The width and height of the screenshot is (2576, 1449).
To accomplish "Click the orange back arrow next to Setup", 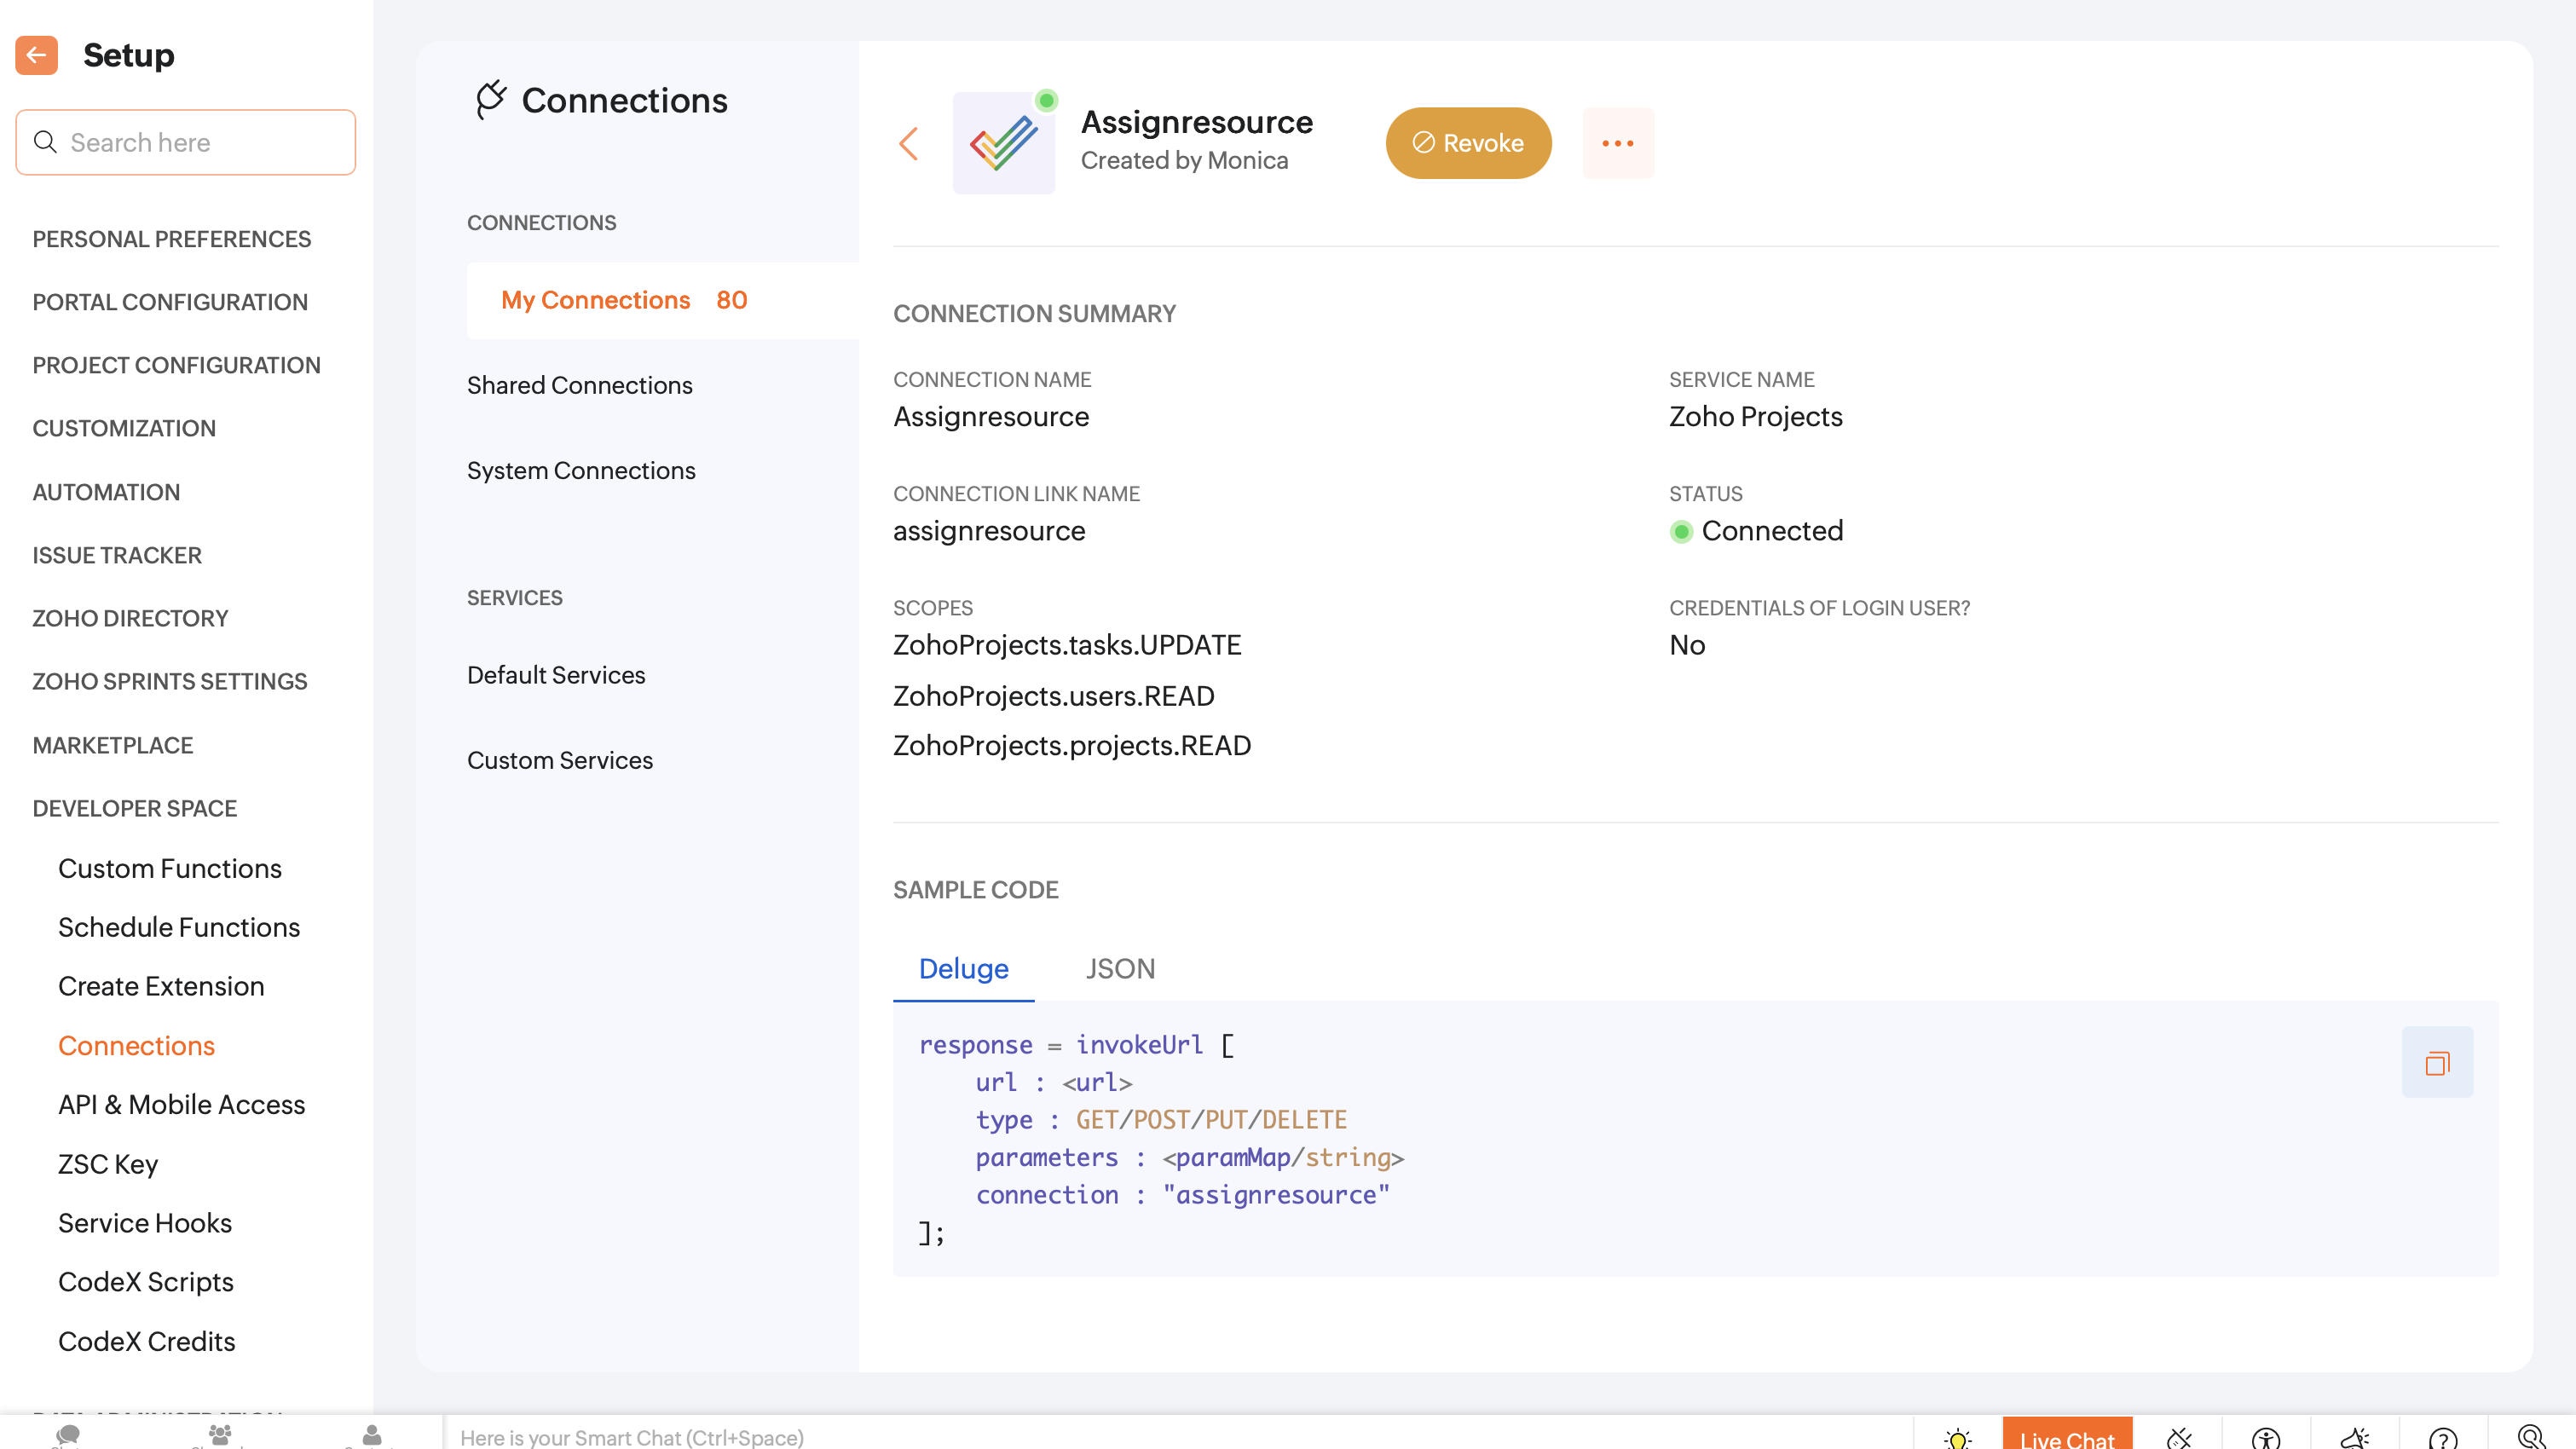I will 36,55.
